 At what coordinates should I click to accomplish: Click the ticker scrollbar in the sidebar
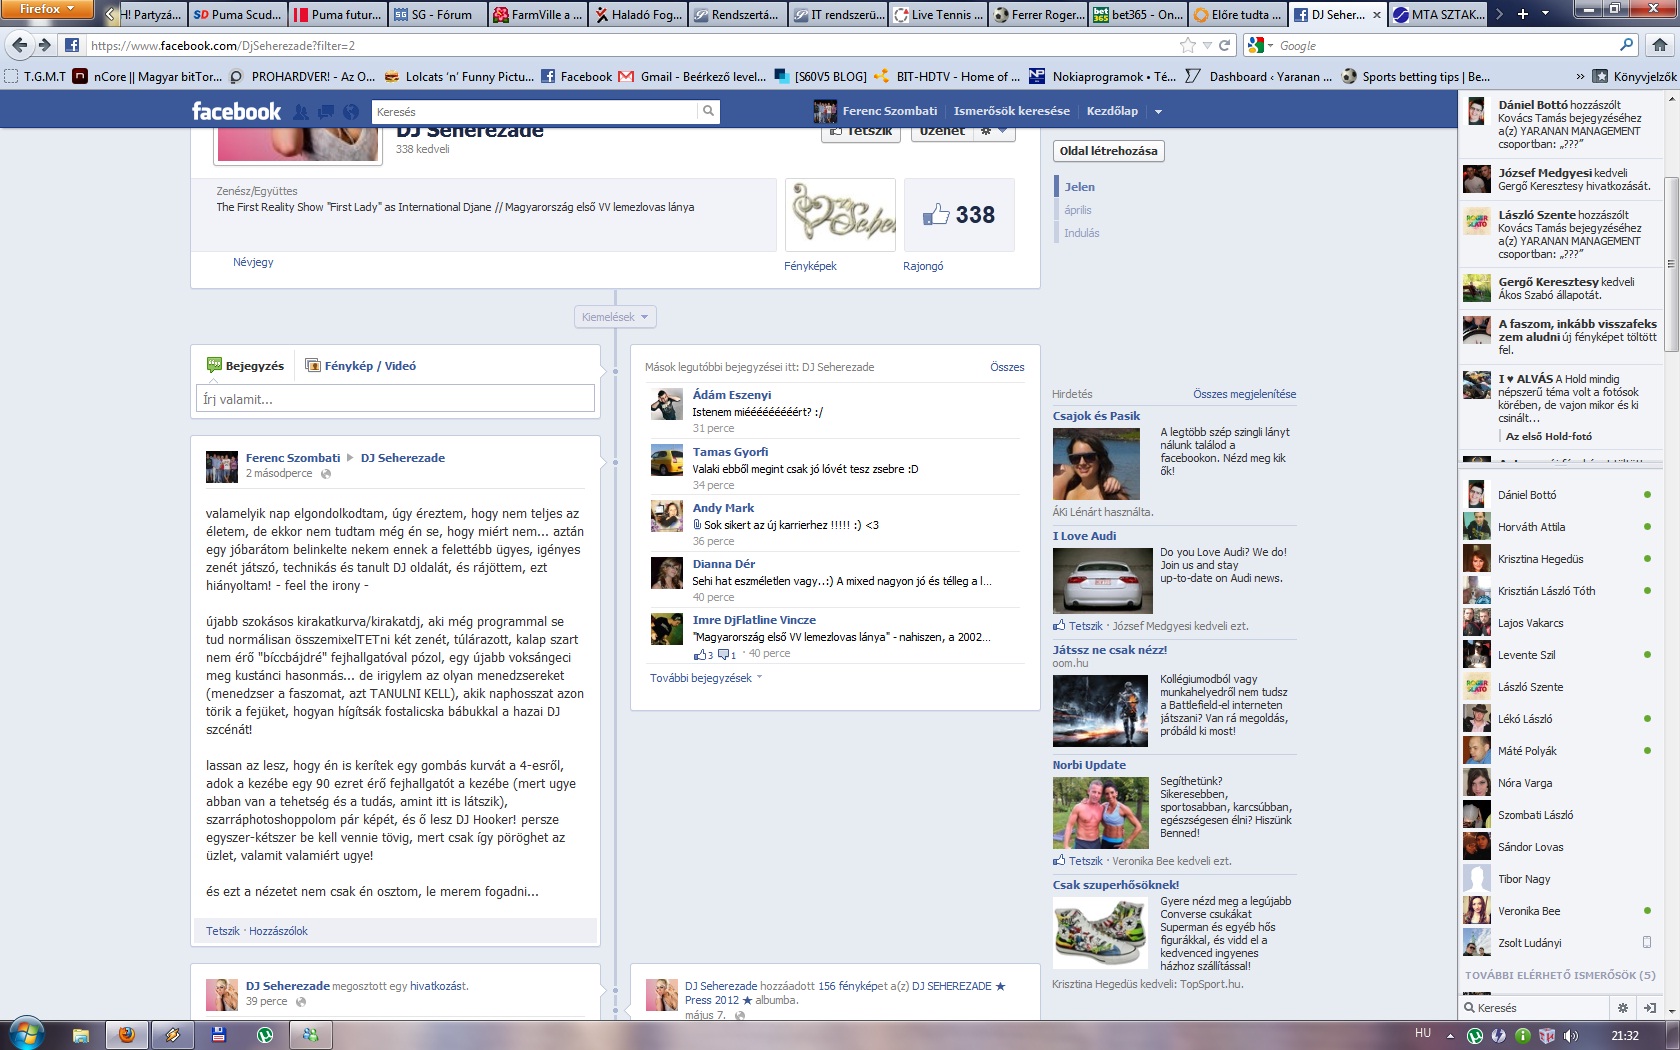coord(1671,265)
